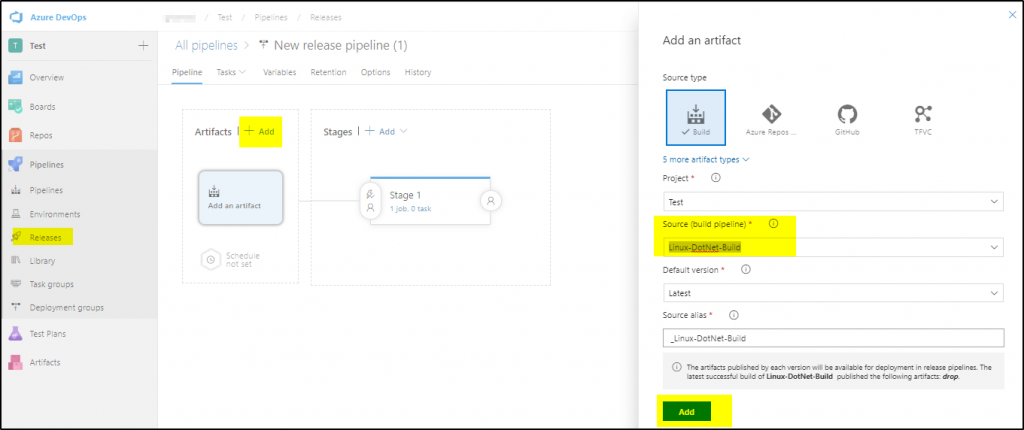Click Add next to Artifacts
This screenshot has width=1024, height=430.
point(260,131)
